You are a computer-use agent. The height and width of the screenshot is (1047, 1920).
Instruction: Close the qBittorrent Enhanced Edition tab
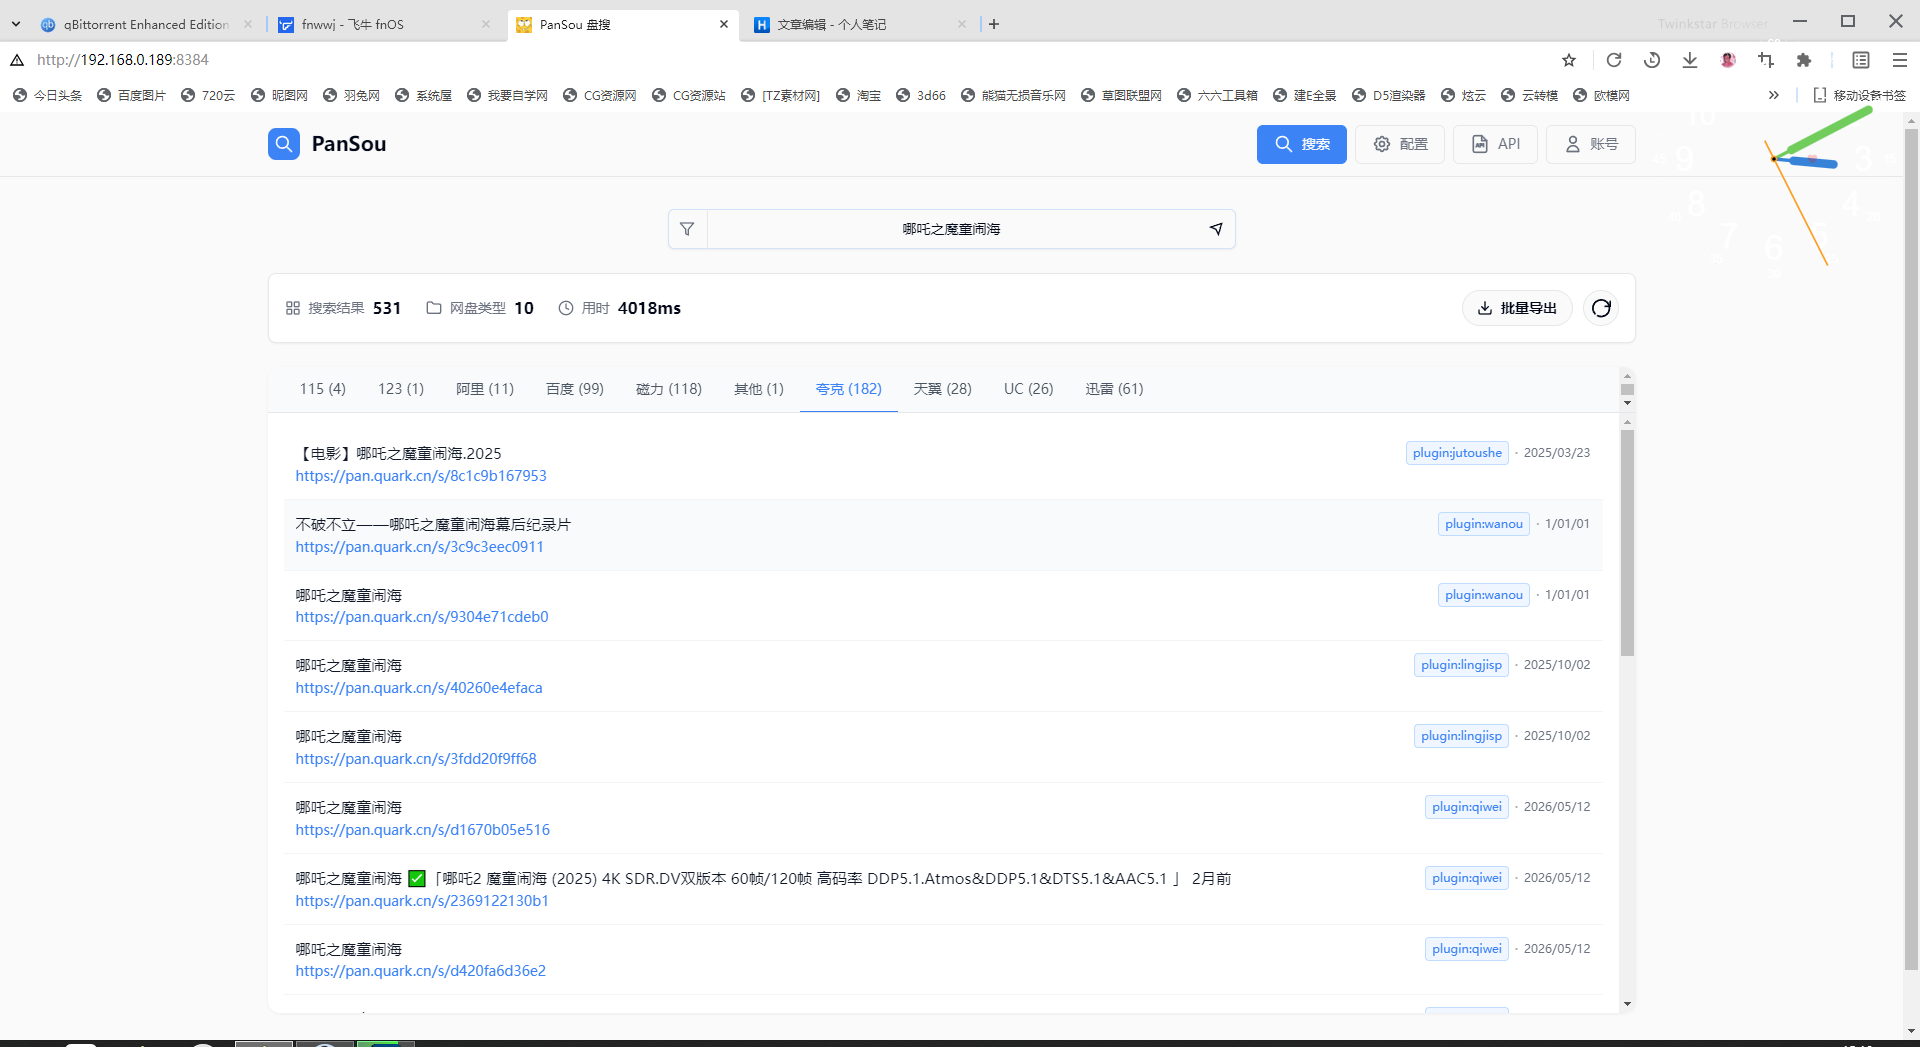(248, 24)
